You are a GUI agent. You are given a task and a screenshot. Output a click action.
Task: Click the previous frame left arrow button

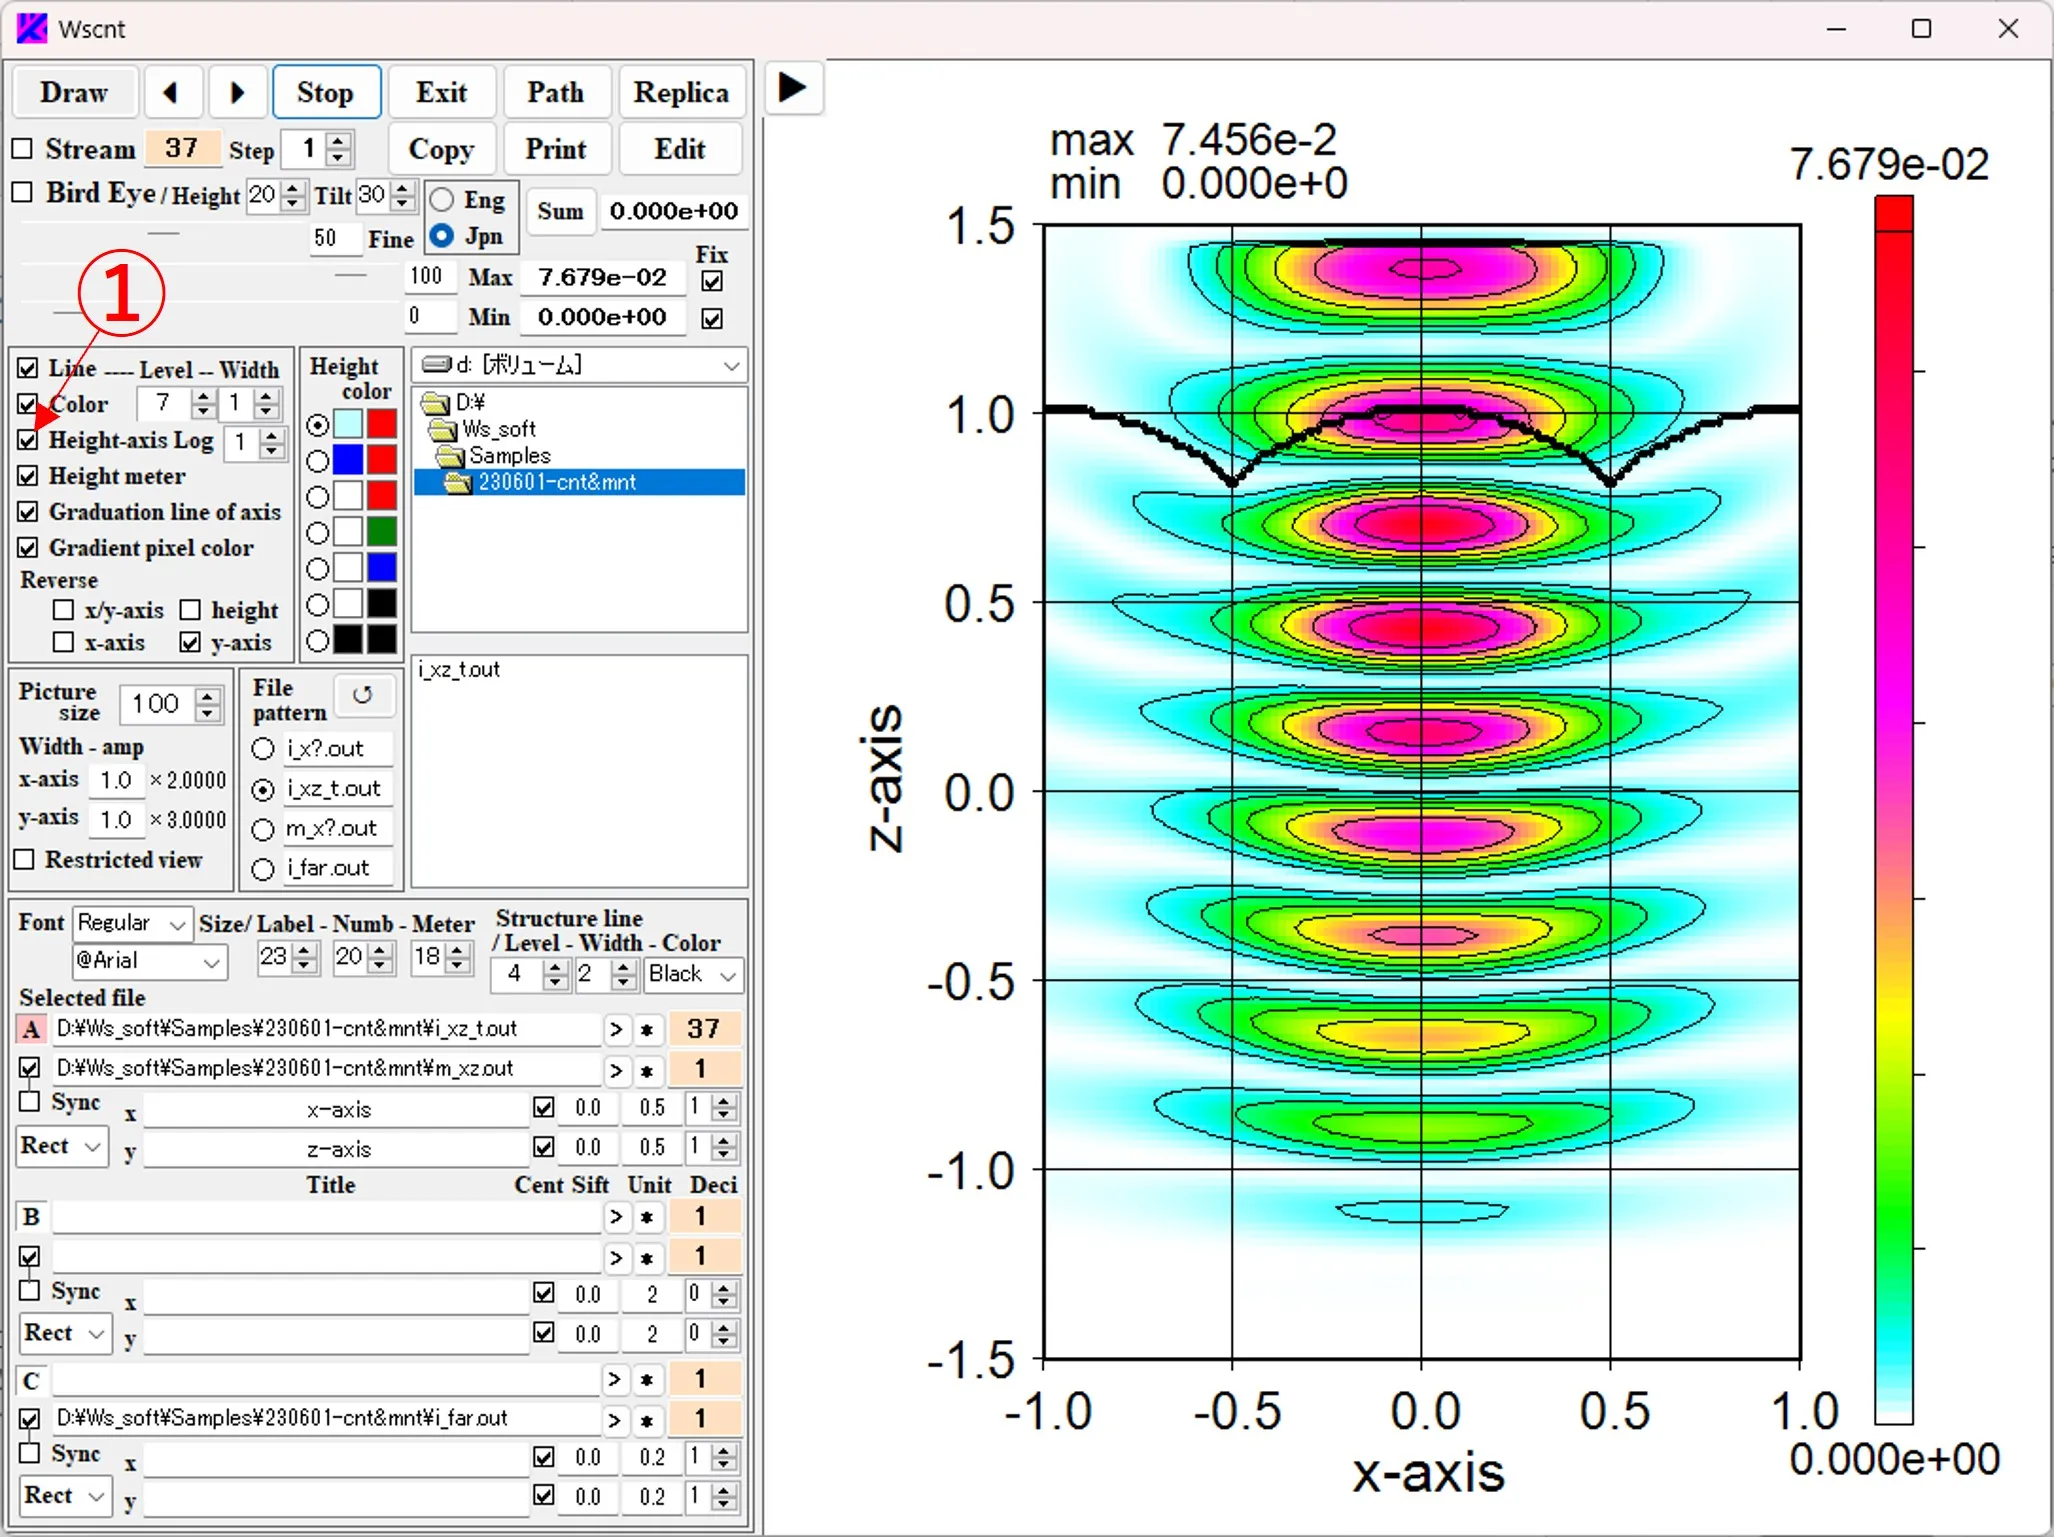click(172, 93)
